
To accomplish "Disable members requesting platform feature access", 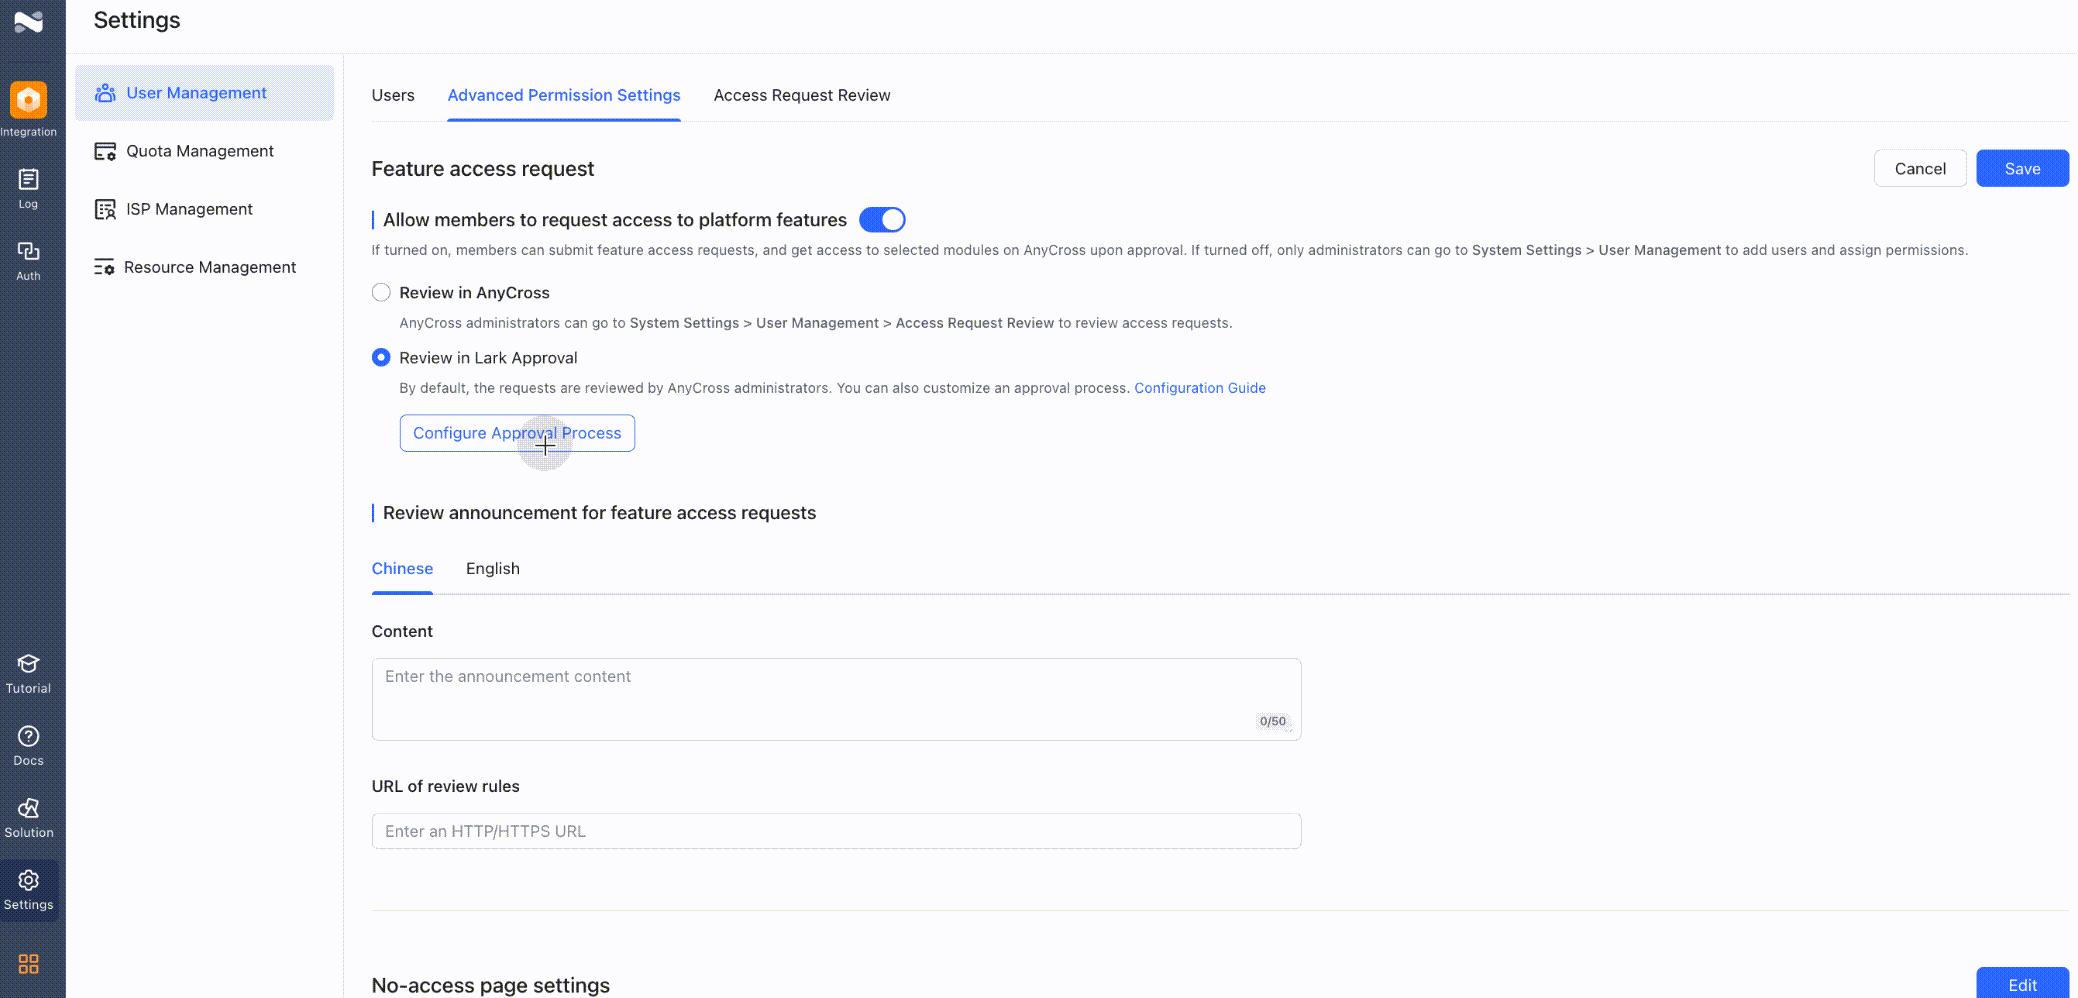I will tap(882, 219).
